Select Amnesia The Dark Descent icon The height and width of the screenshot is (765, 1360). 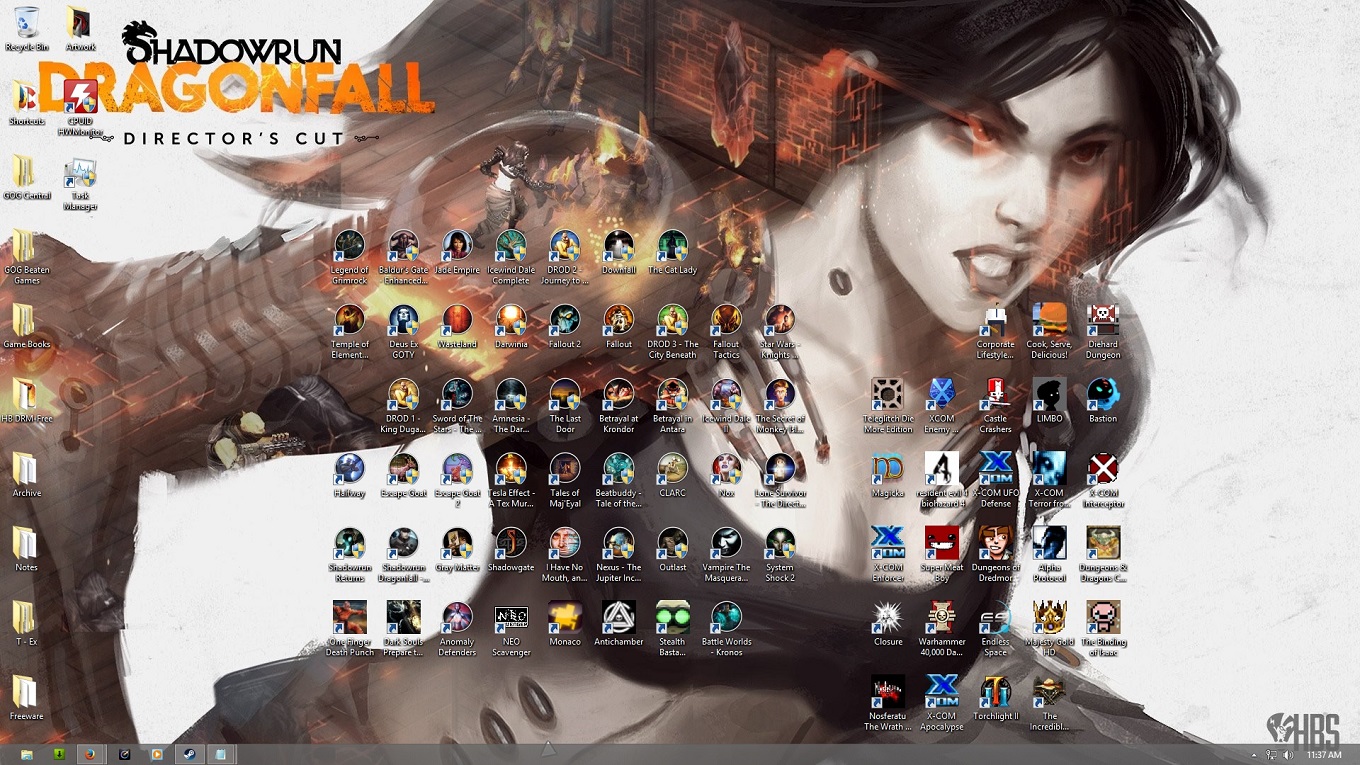(x=512, y=406)
